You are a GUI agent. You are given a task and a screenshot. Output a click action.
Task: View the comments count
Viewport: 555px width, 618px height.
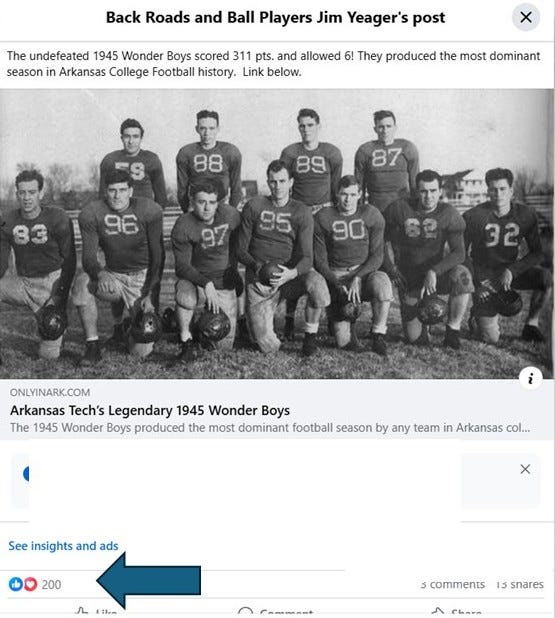453,584
